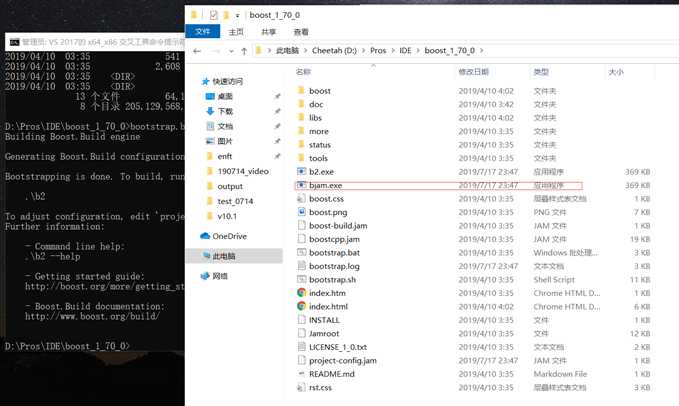This screenshot has height=406, width=679.
Task: Expand the chevron after boost_1_70_0 in address bar
Action: pyautogui.click(x=481, y=51)
